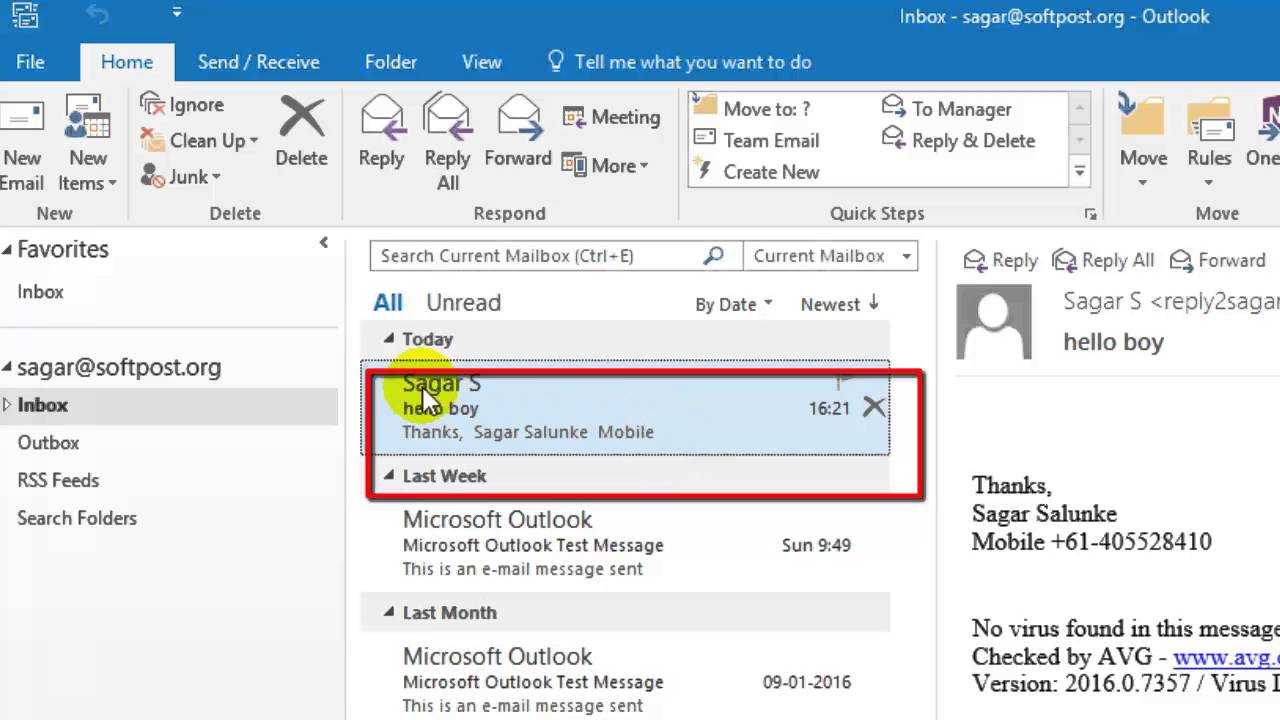Click the sender avatar picture

[993, 322]
